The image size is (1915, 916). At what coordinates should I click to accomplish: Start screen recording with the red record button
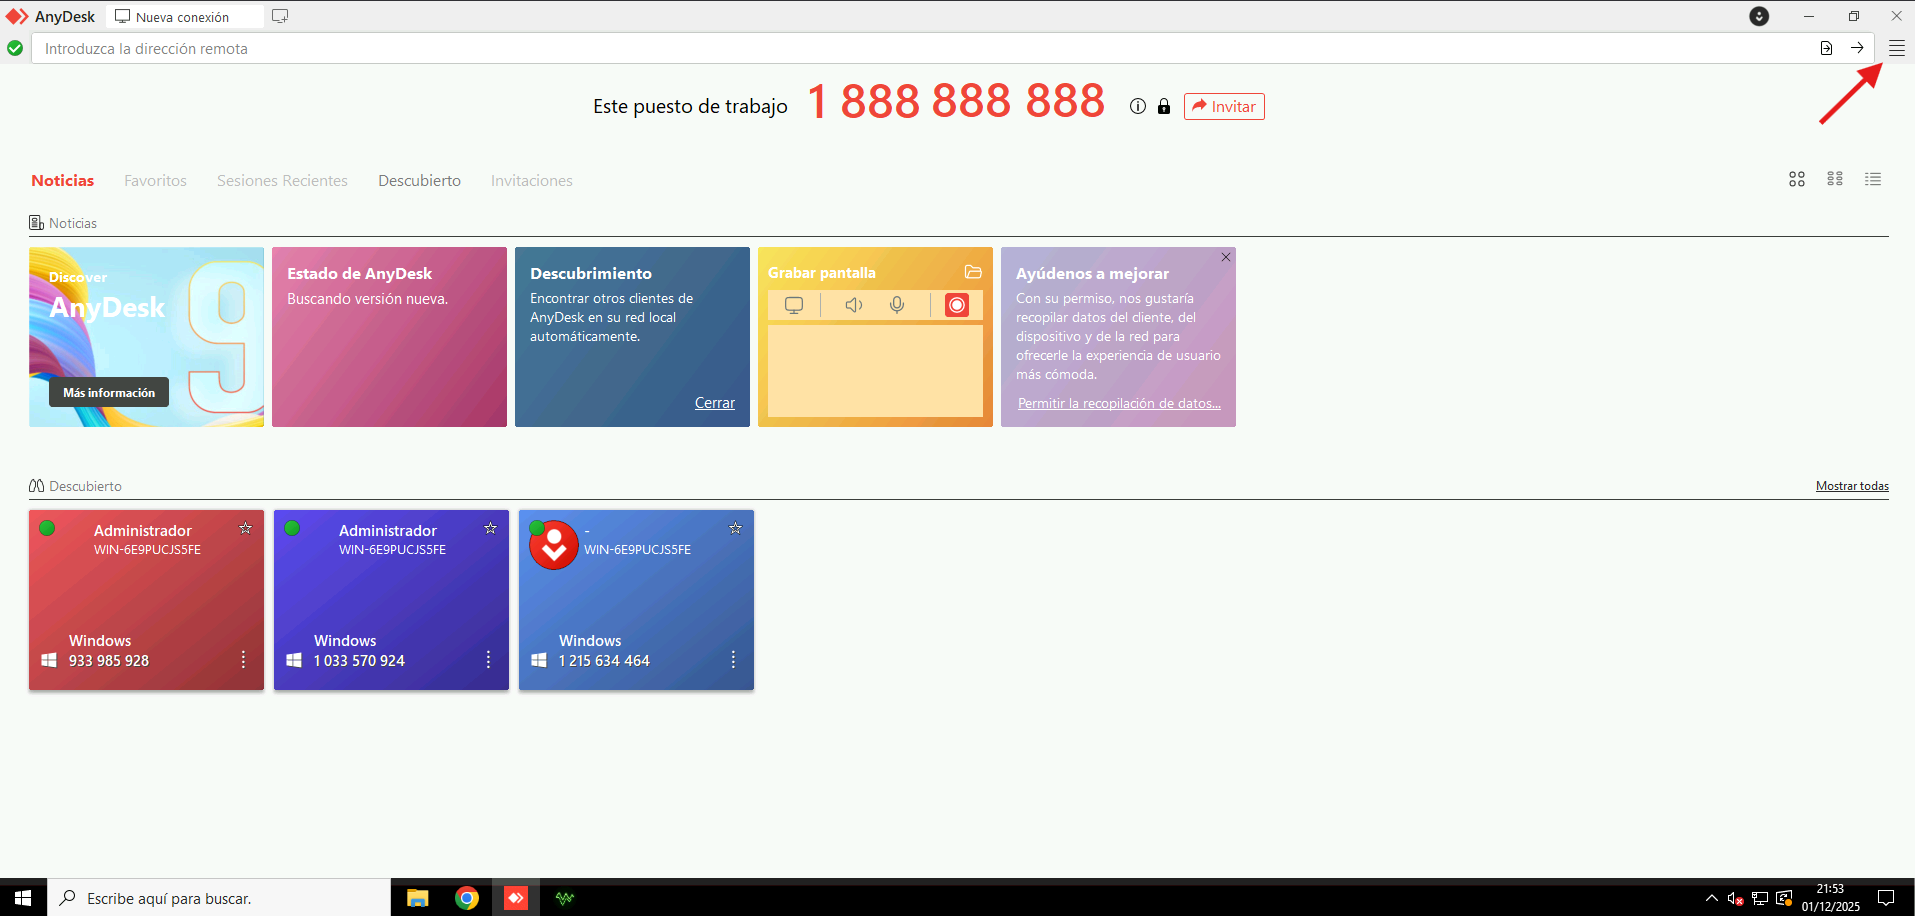point(957,305)
